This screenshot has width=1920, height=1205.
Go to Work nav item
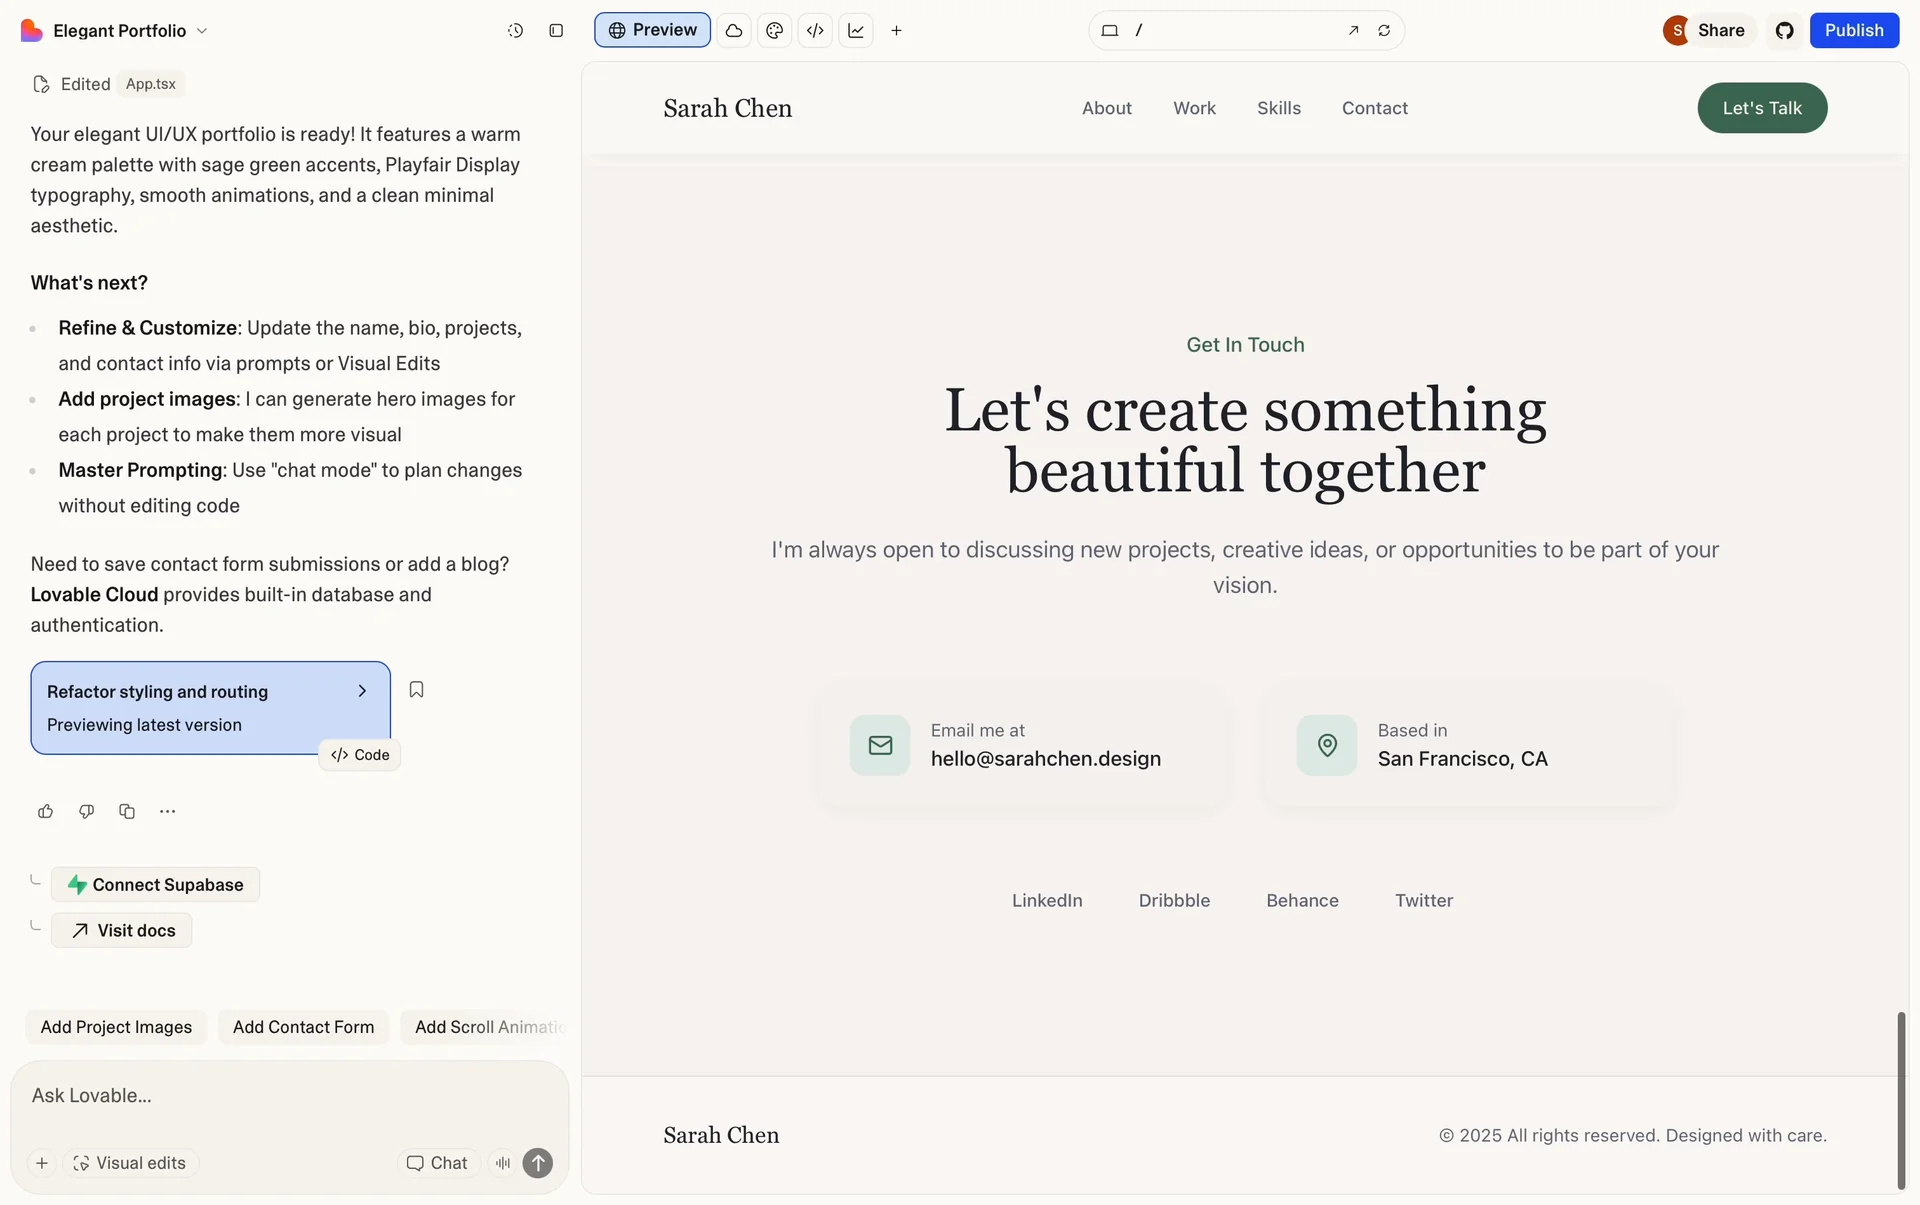1194,108
